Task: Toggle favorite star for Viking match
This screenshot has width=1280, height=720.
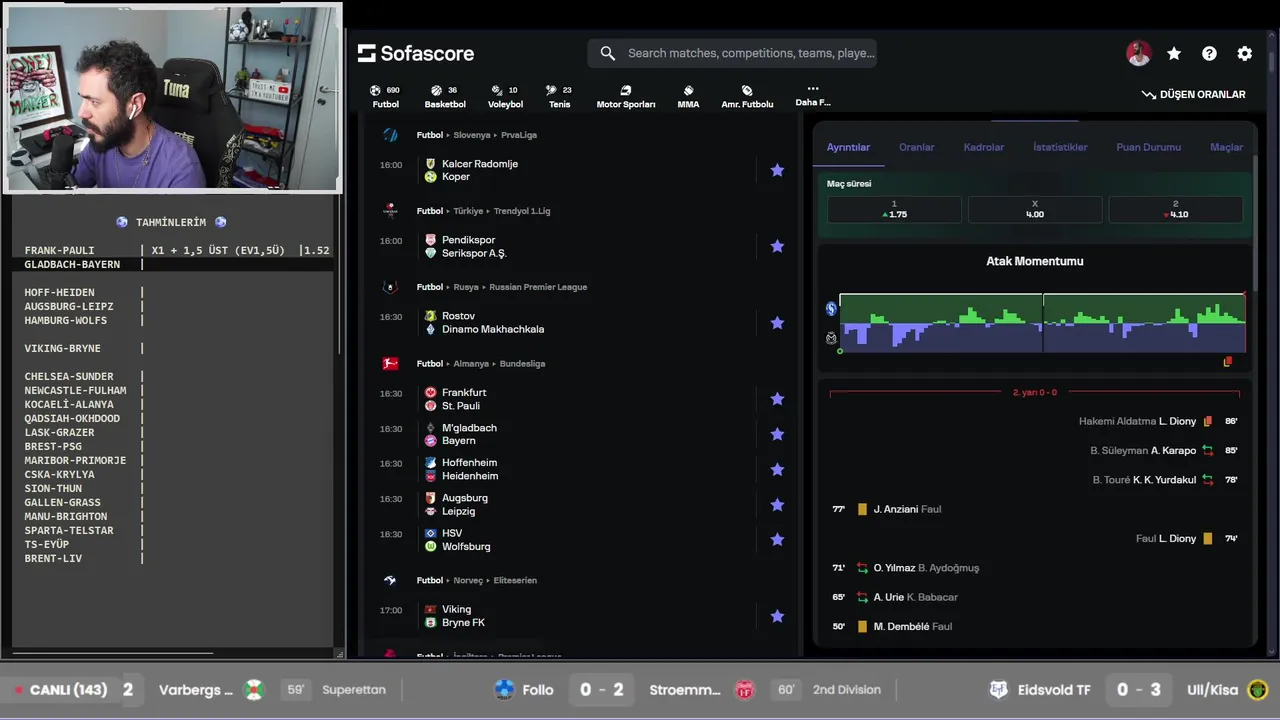Action: 777,616
